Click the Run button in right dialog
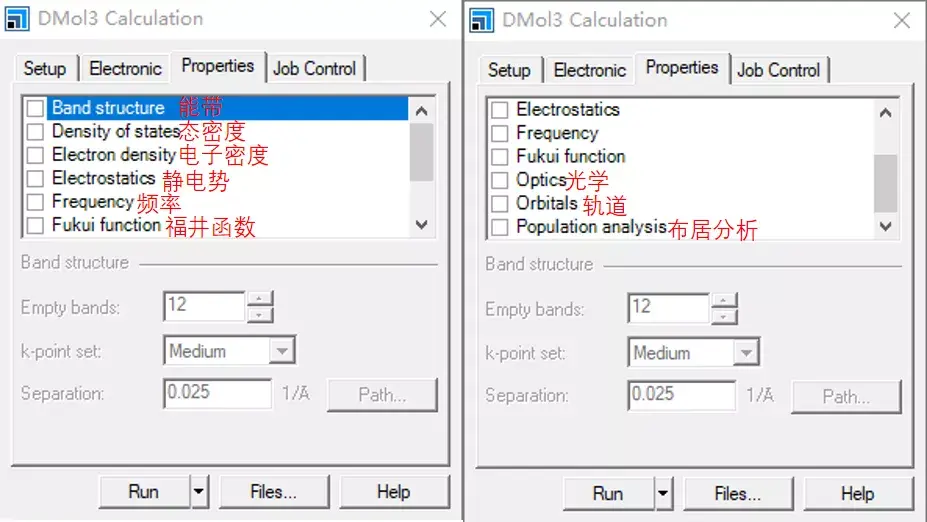Screen dimensions: 927x522 [x=608, y=493]
